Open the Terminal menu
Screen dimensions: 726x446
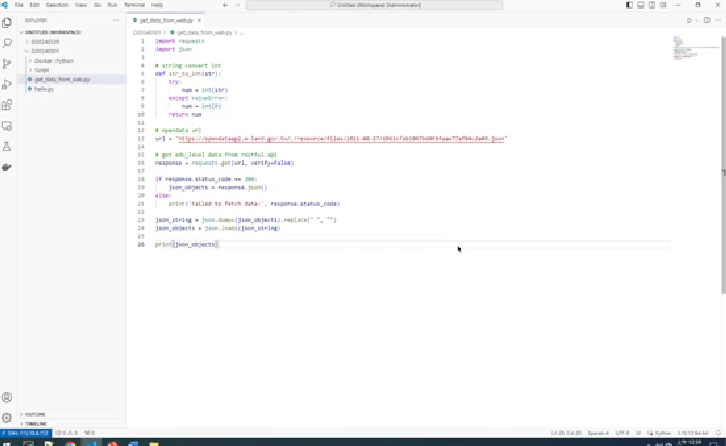(x=134, y=5)
